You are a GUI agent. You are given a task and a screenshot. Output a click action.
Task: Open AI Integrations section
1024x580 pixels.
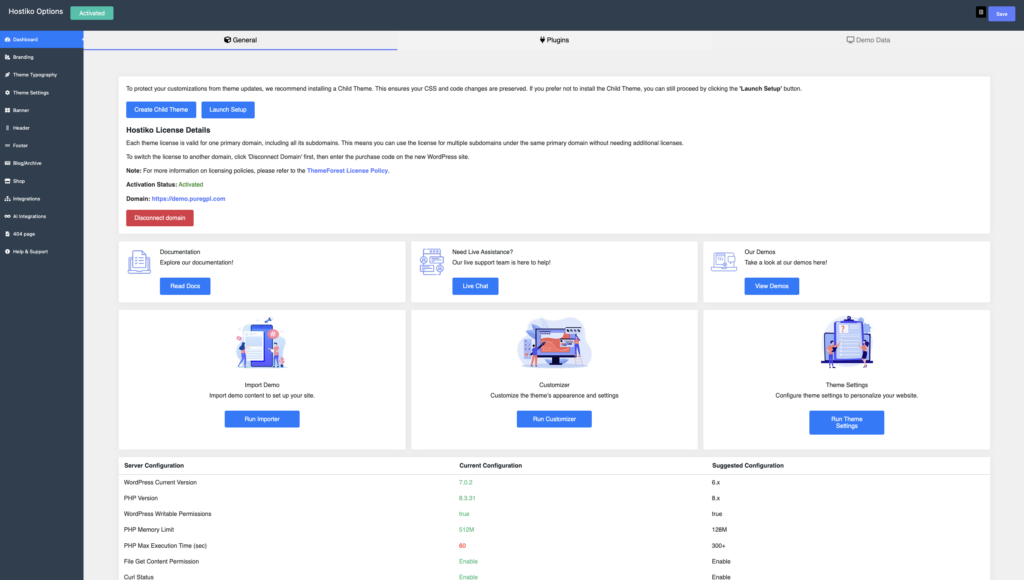41,216
